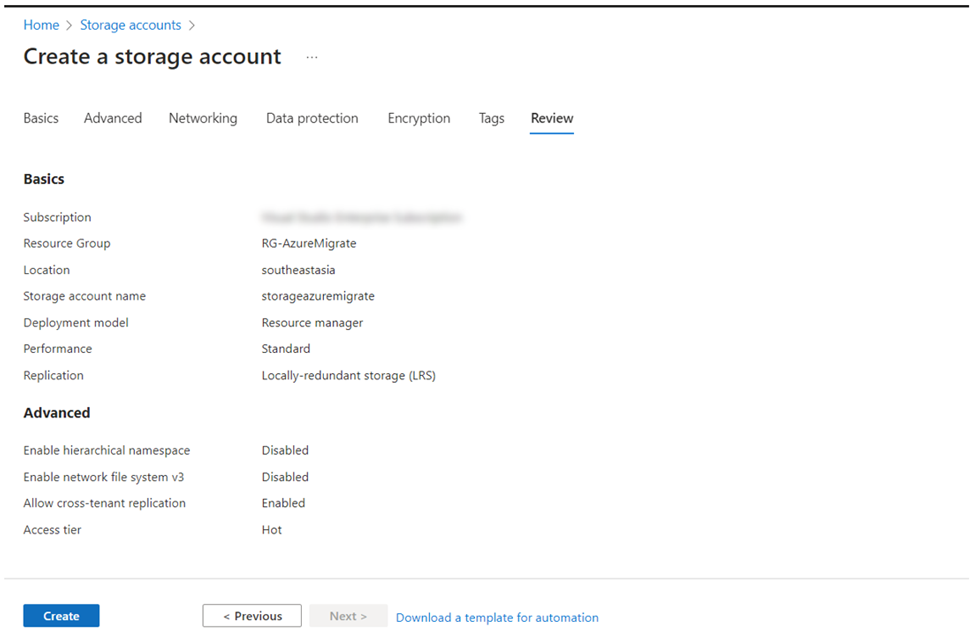Select the Encryption tab
This screenshot has height=643, width=975.
tap(419, 118)
